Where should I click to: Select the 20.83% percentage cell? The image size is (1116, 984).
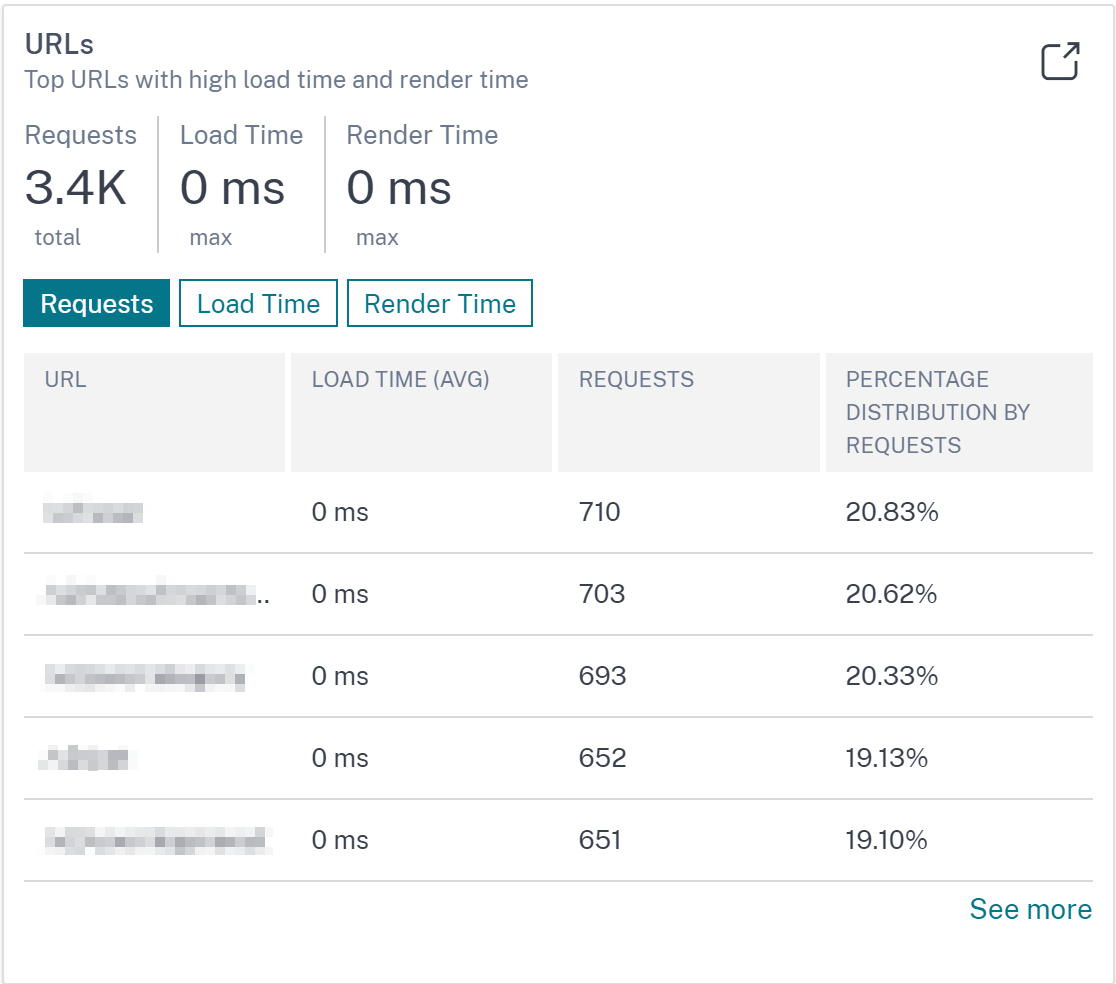892,512
